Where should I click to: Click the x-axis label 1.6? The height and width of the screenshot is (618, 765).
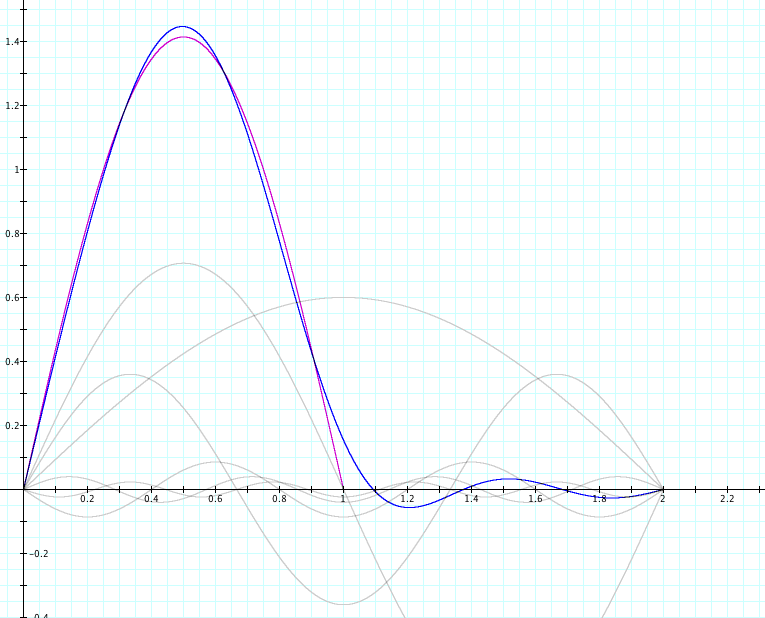coord(535,498)
